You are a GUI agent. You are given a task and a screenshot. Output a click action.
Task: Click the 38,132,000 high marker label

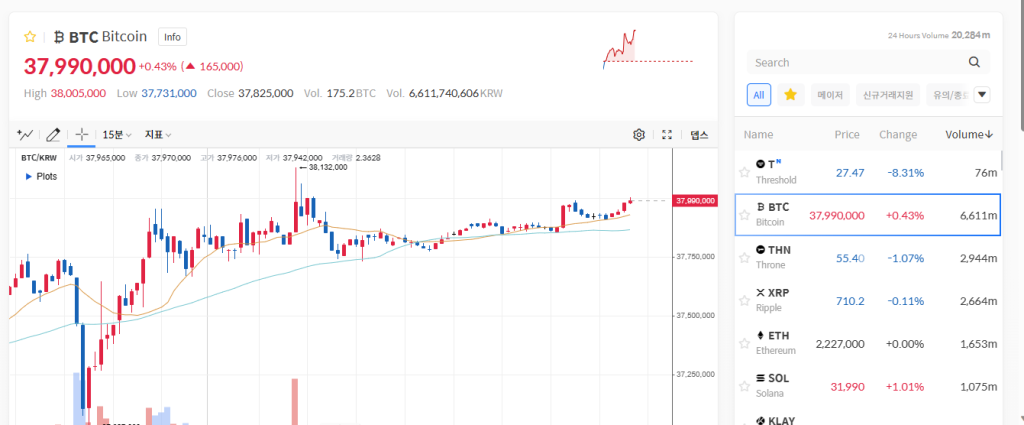[328, 167]
